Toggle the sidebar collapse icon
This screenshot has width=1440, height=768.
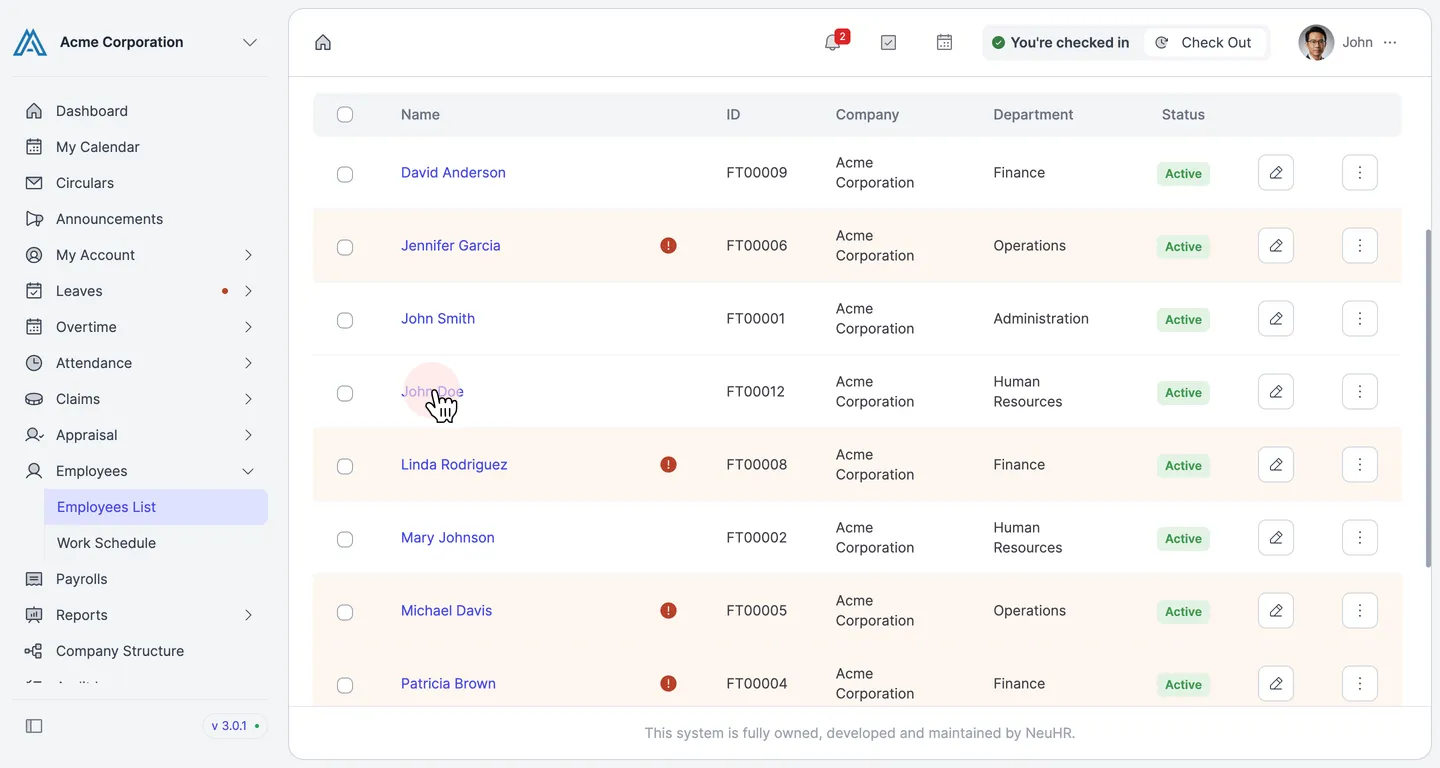point(34,726)
